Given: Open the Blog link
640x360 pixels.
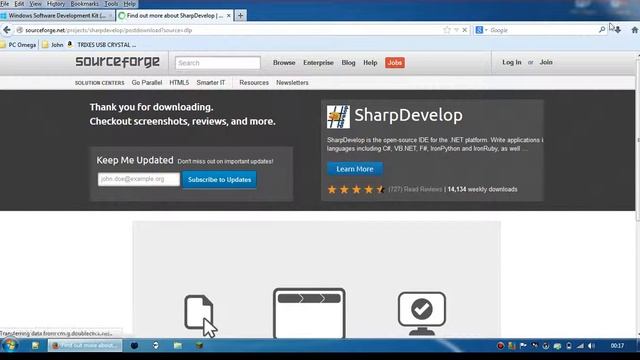Looking at the screenshot, I should coord(348,62).
